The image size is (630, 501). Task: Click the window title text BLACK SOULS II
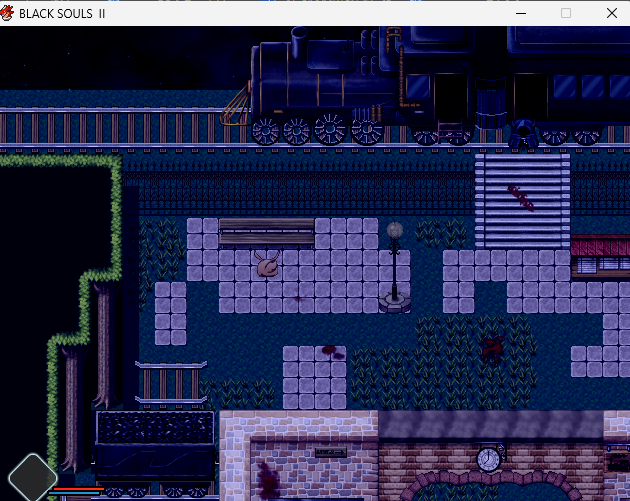click(62, 14)
